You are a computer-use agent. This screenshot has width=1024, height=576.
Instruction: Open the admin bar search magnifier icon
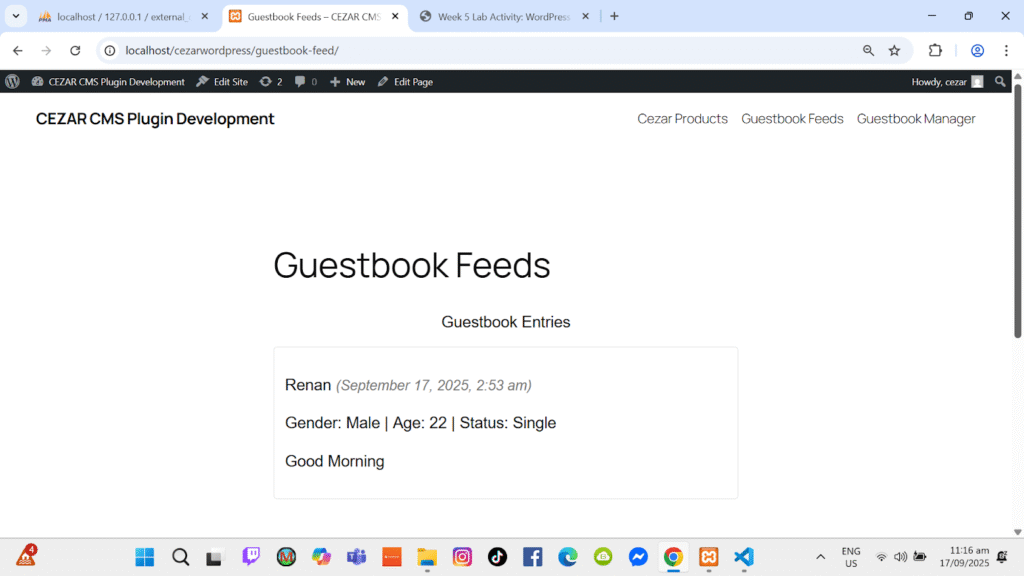coord(1000,82)
